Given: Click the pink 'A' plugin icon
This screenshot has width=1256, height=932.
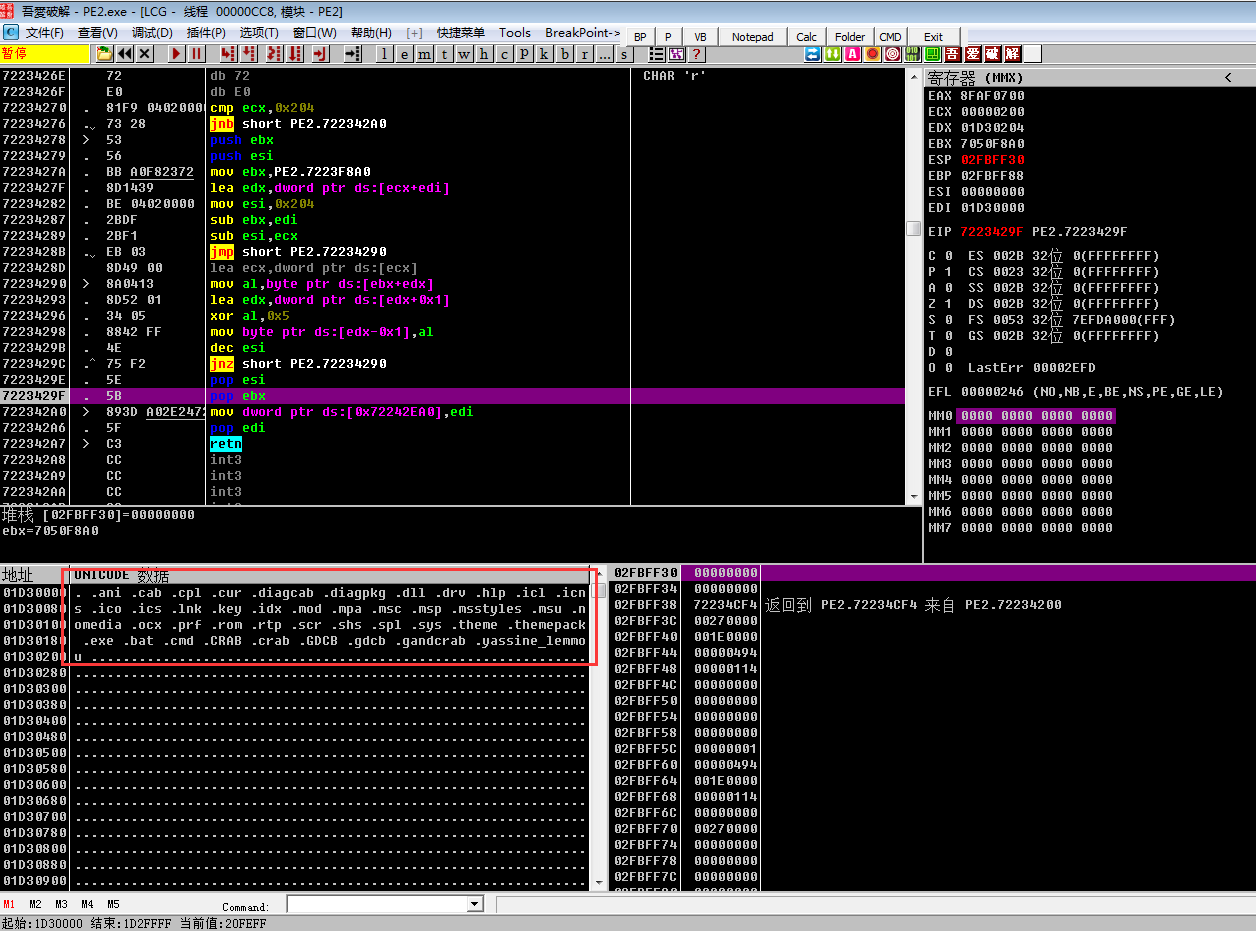Looking at the screenshot, I should tap(853, 54).
